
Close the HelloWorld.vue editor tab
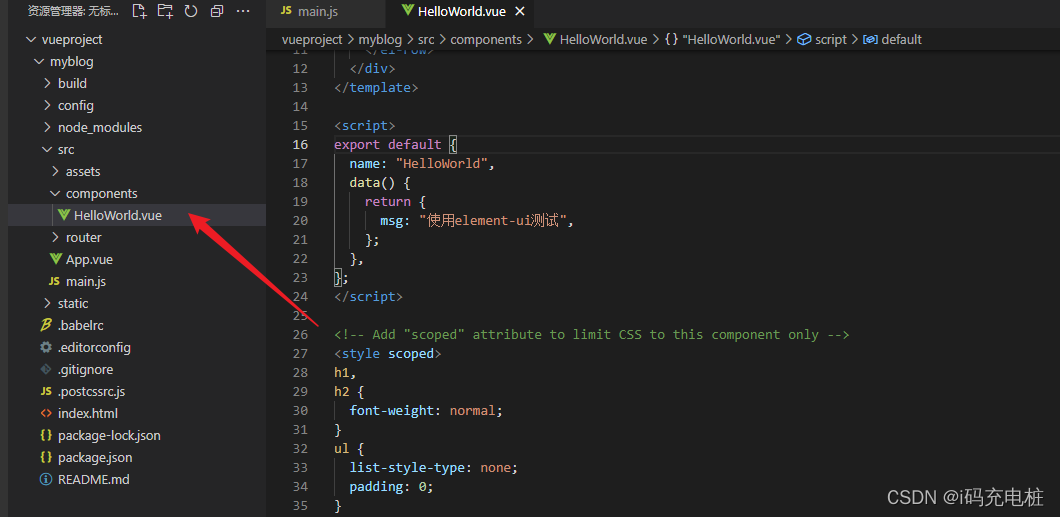click(519, 11)
